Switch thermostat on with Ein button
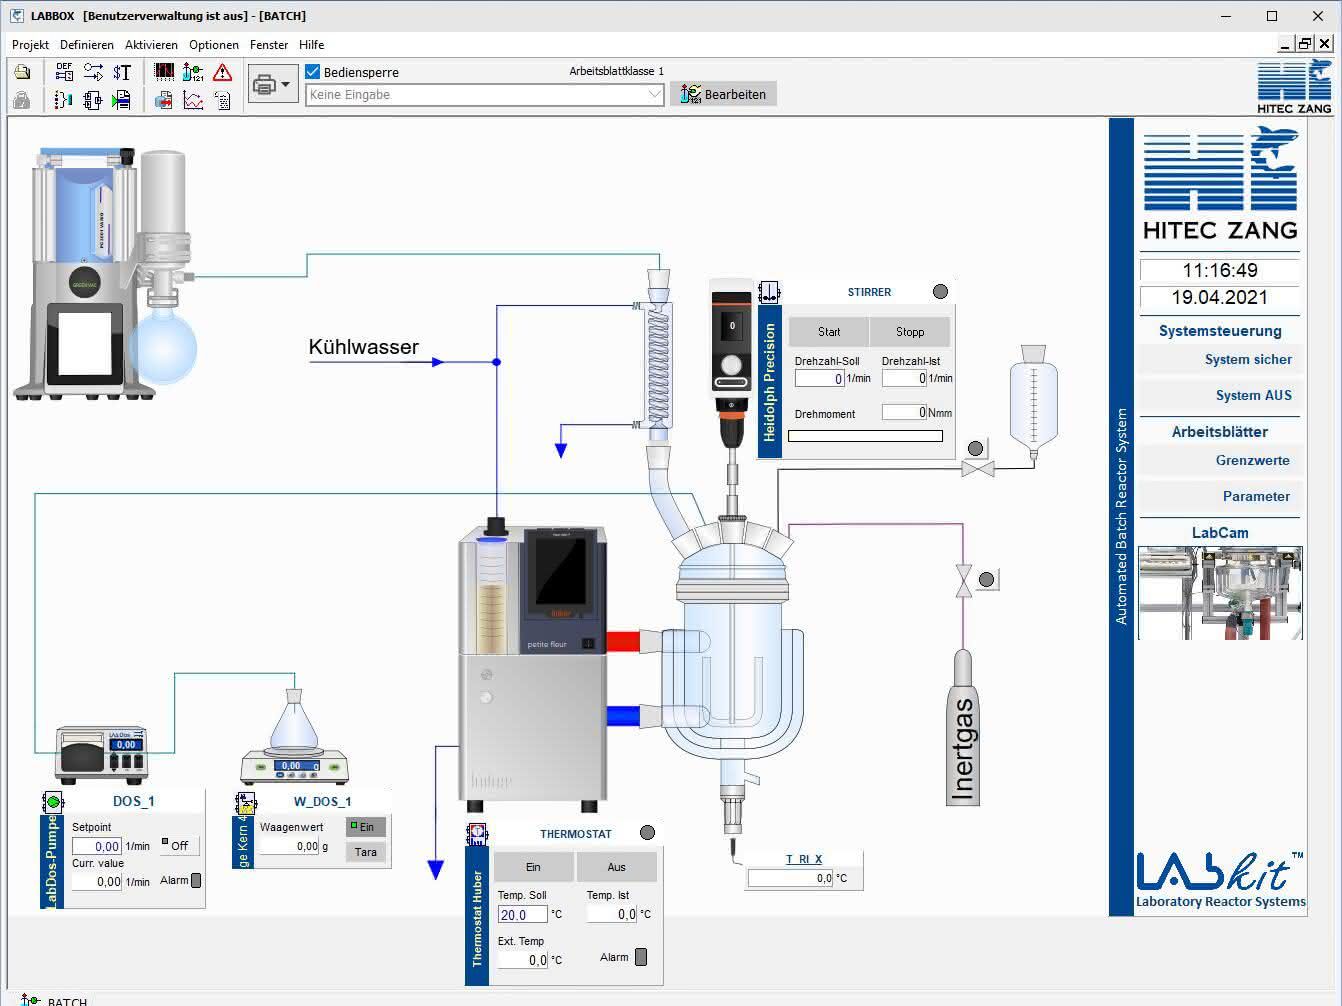This screenshot has height=1006, width=1342. 534,867
